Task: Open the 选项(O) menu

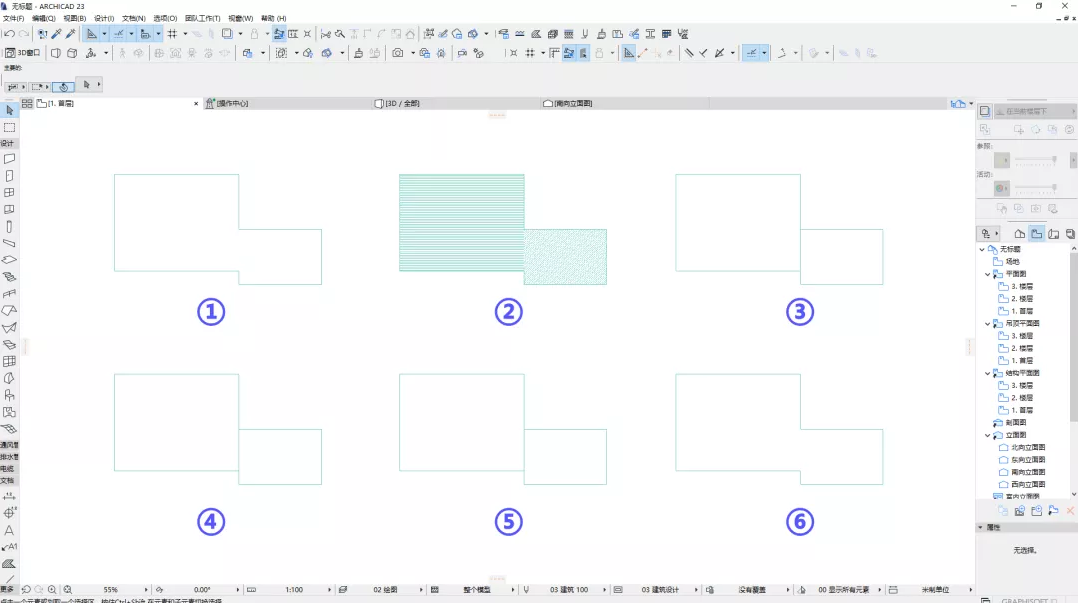Action: pos(165,19)
